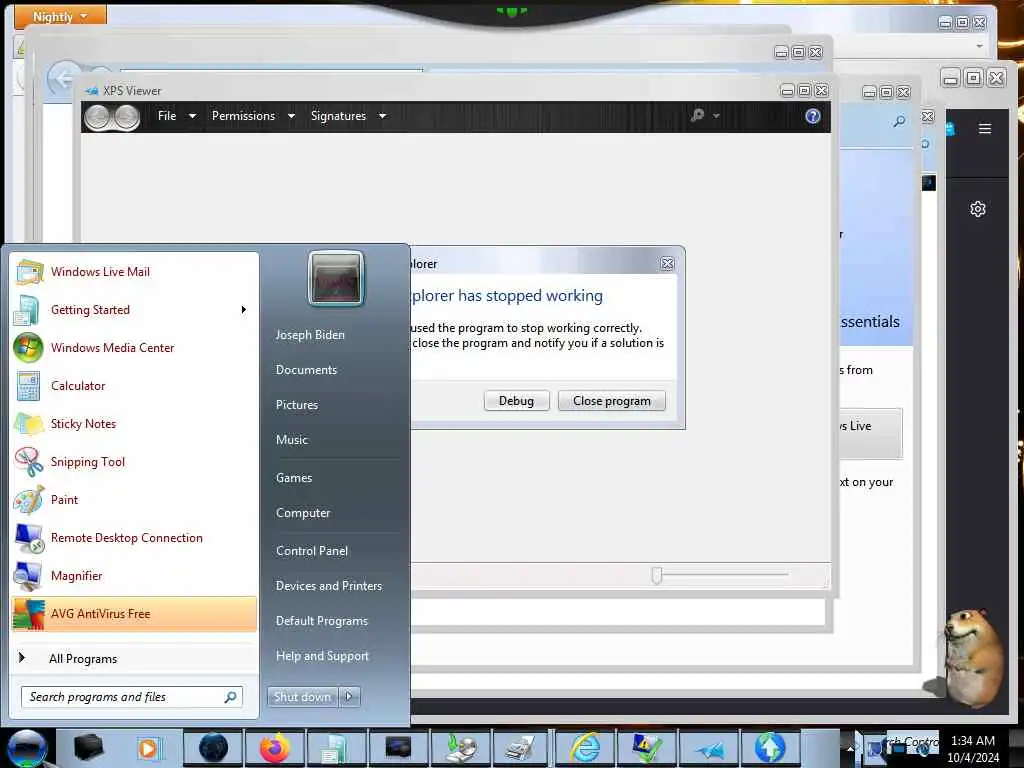
Task: Switch to Firefox in the taskbar
Action: click(275, 747)
